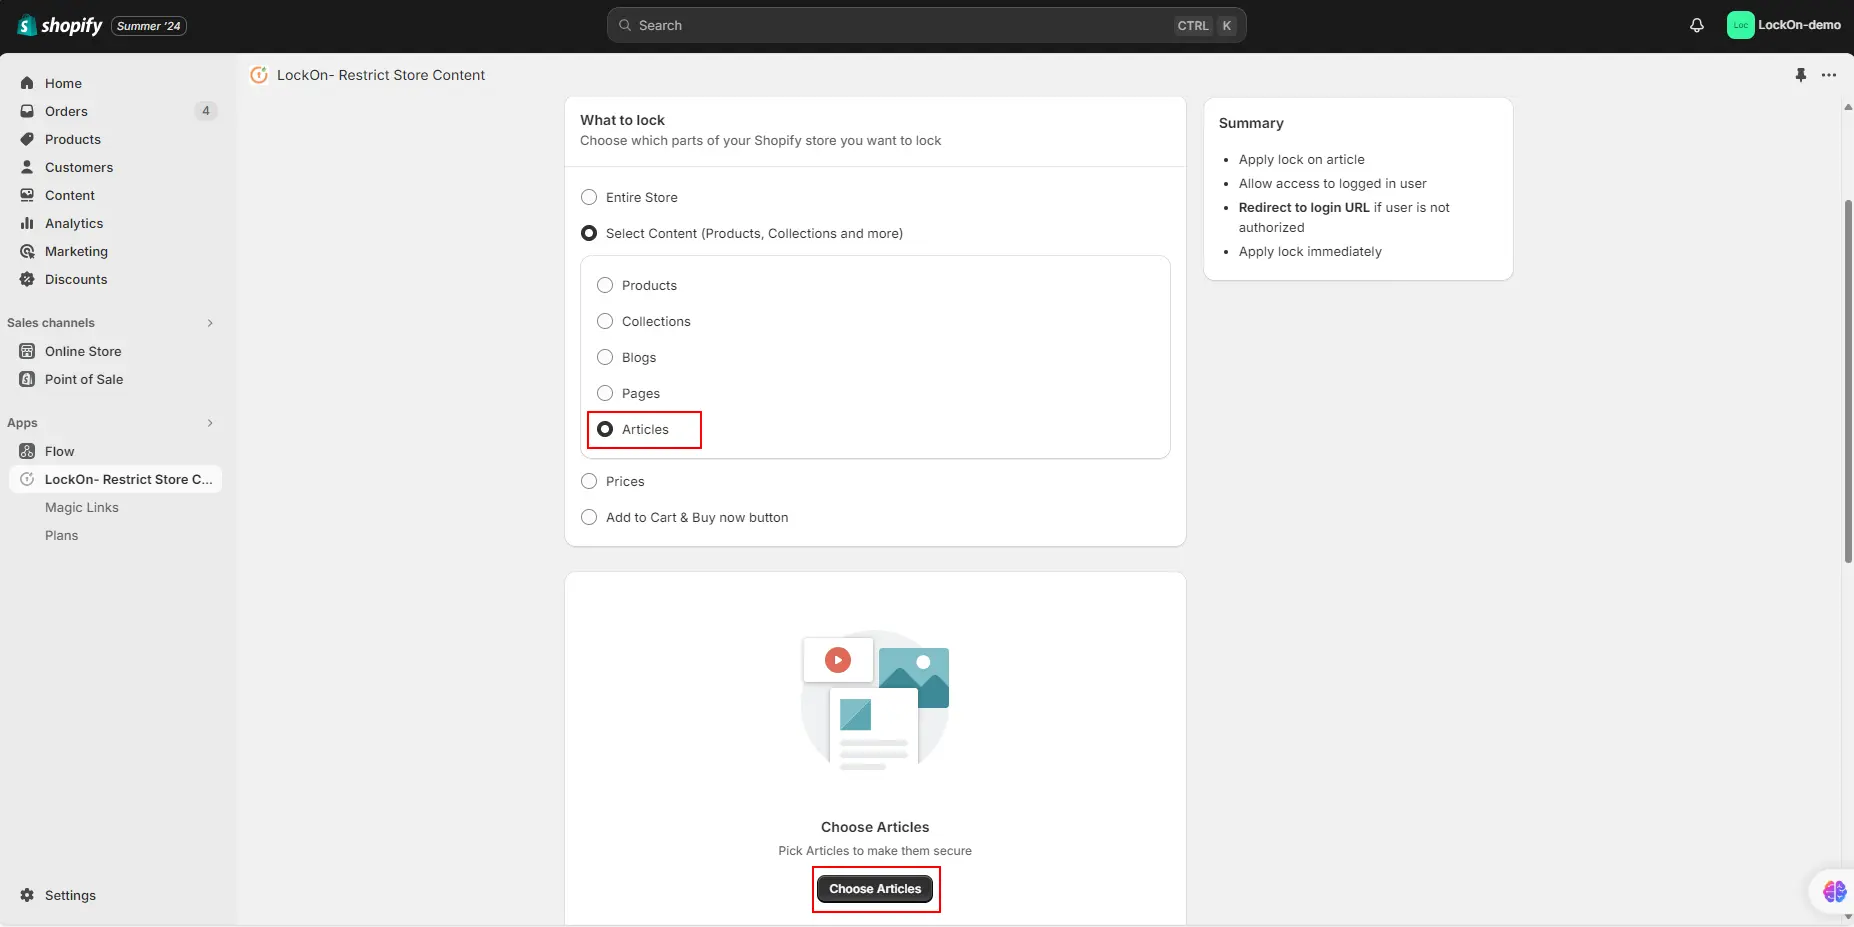Viewport: 1854px width, 927px height.
Task: Open Magic Links sub-item
Action: (x=82, y=507)
